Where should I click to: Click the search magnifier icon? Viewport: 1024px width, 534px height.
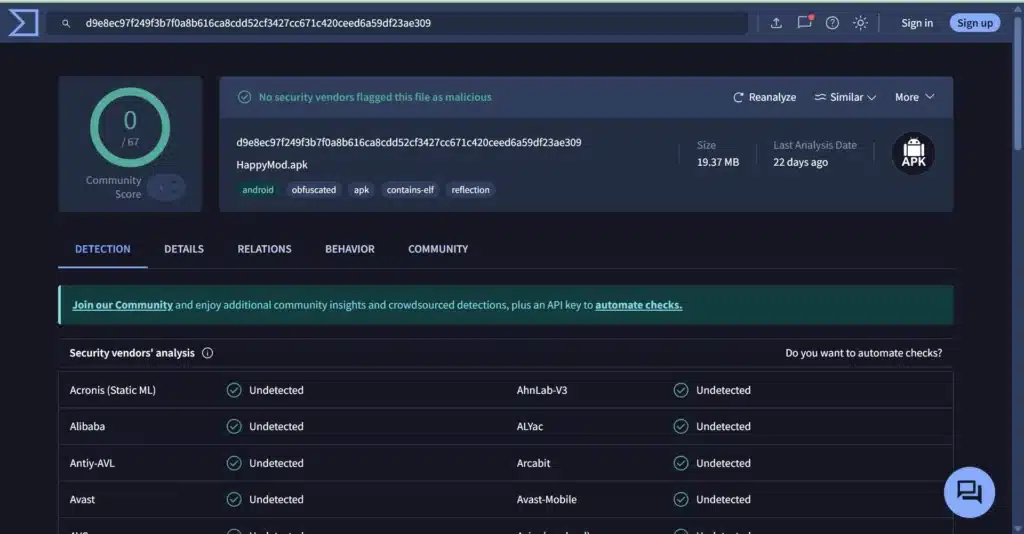[x=66, y=24]
